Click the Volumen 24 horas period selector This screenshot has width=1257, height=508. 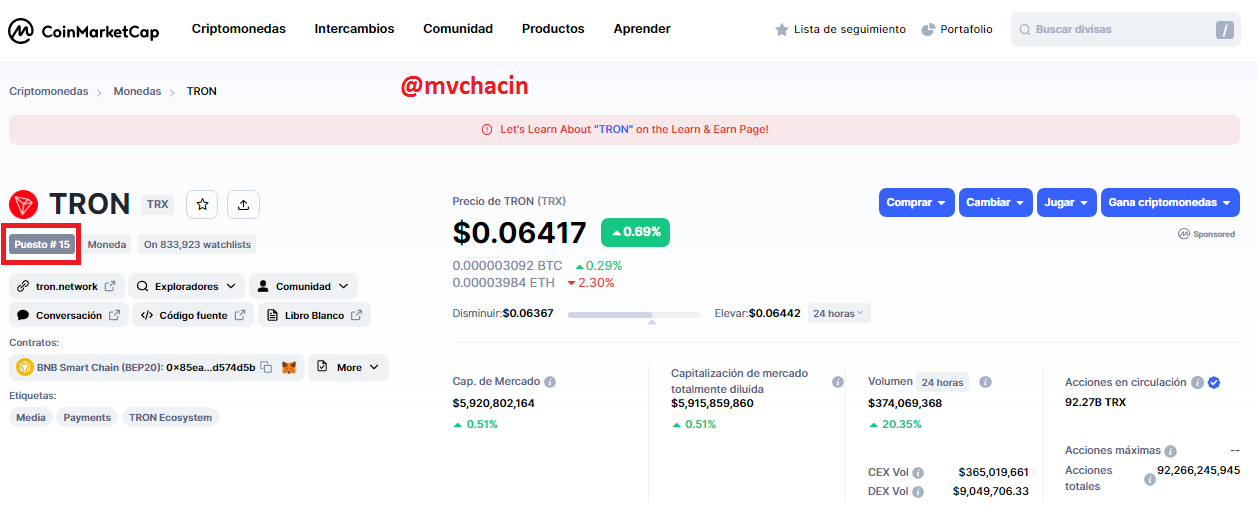[942, 382]
